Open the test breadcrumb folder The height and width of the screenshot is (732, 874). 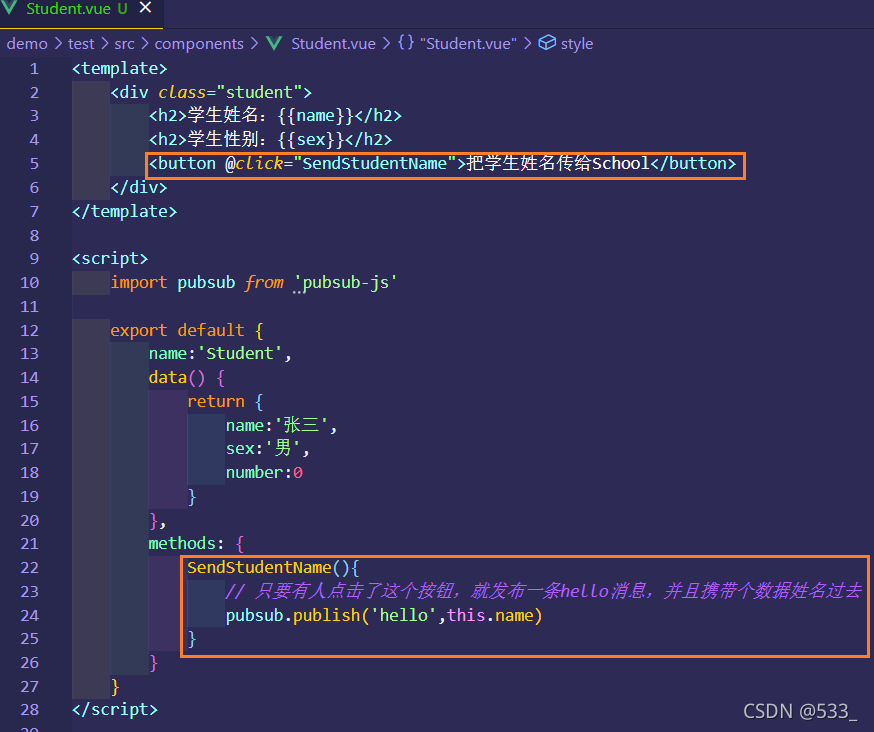click(x=81, y=43)
